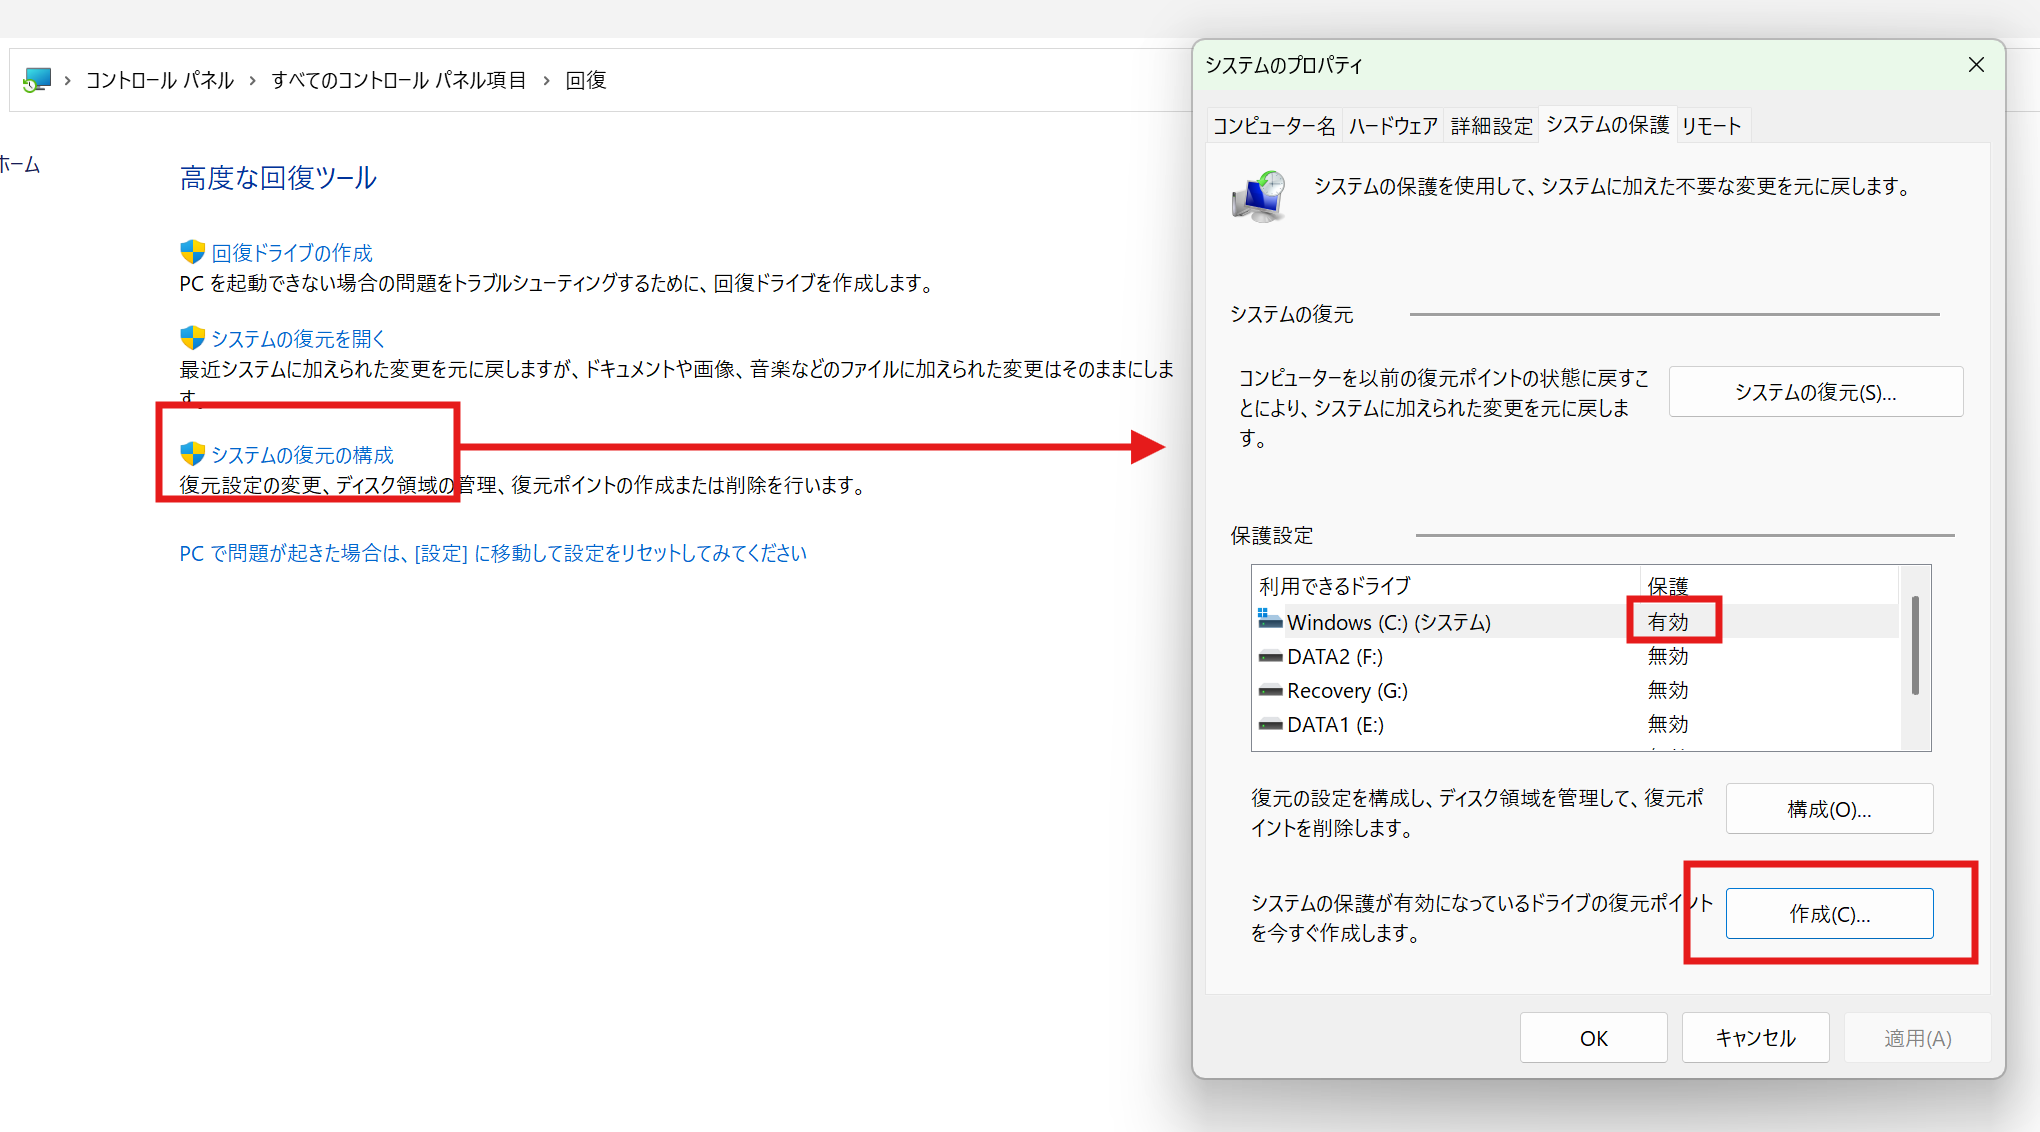
Task: Click the control panel icon in the breadcrumb
Action: [x=37, y=80]
